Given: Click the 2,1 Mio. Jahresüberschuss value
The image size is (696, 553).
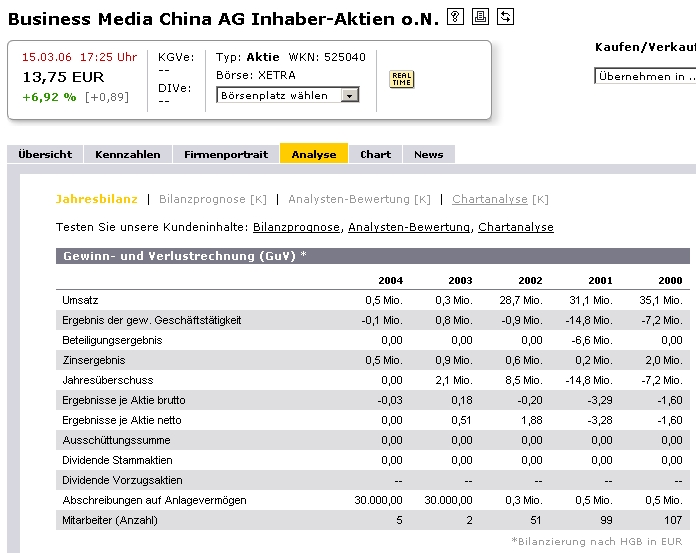Looking at the screenshot, I should [454, 380].
